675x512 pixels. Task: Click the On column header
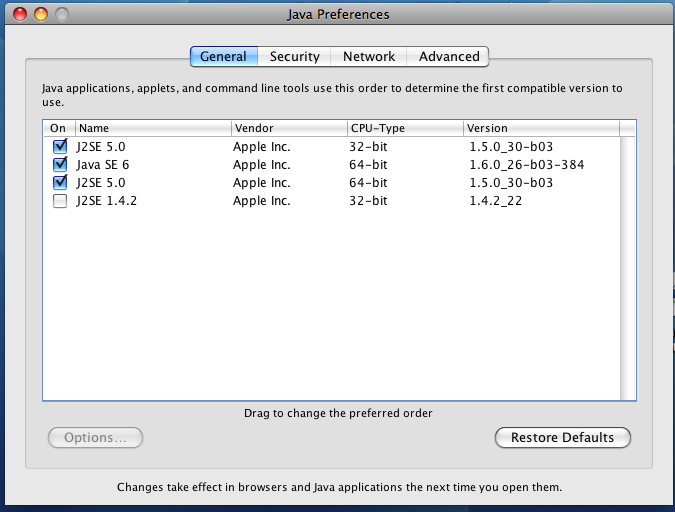pos(58,128)
